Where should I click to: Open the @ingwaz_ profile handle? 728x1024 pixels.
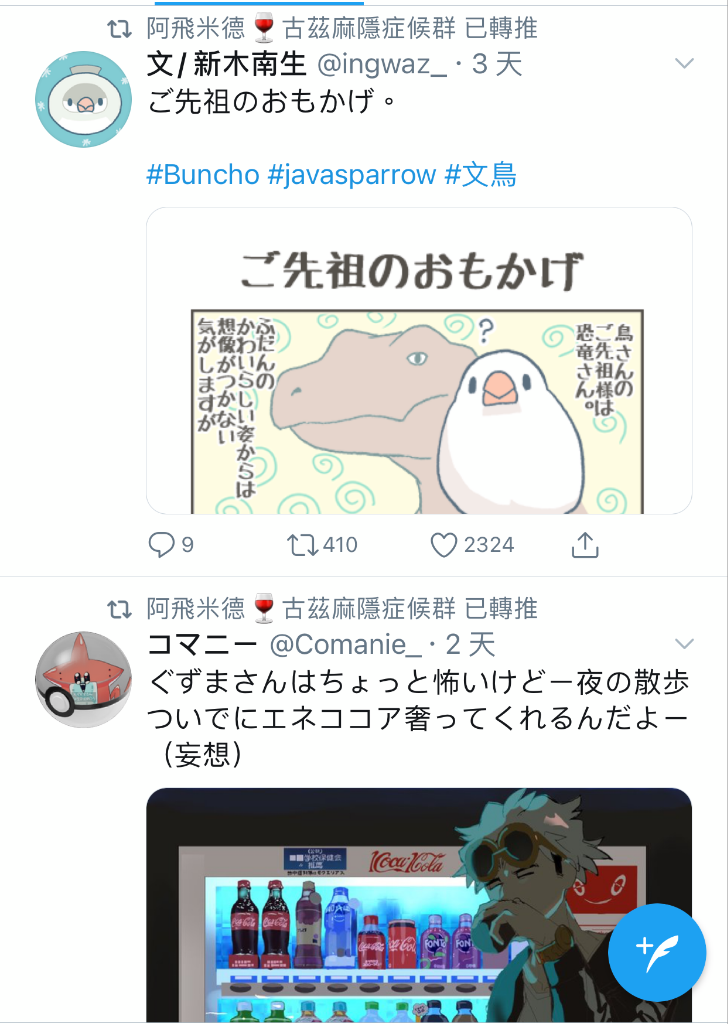click(x=382, y=64)
